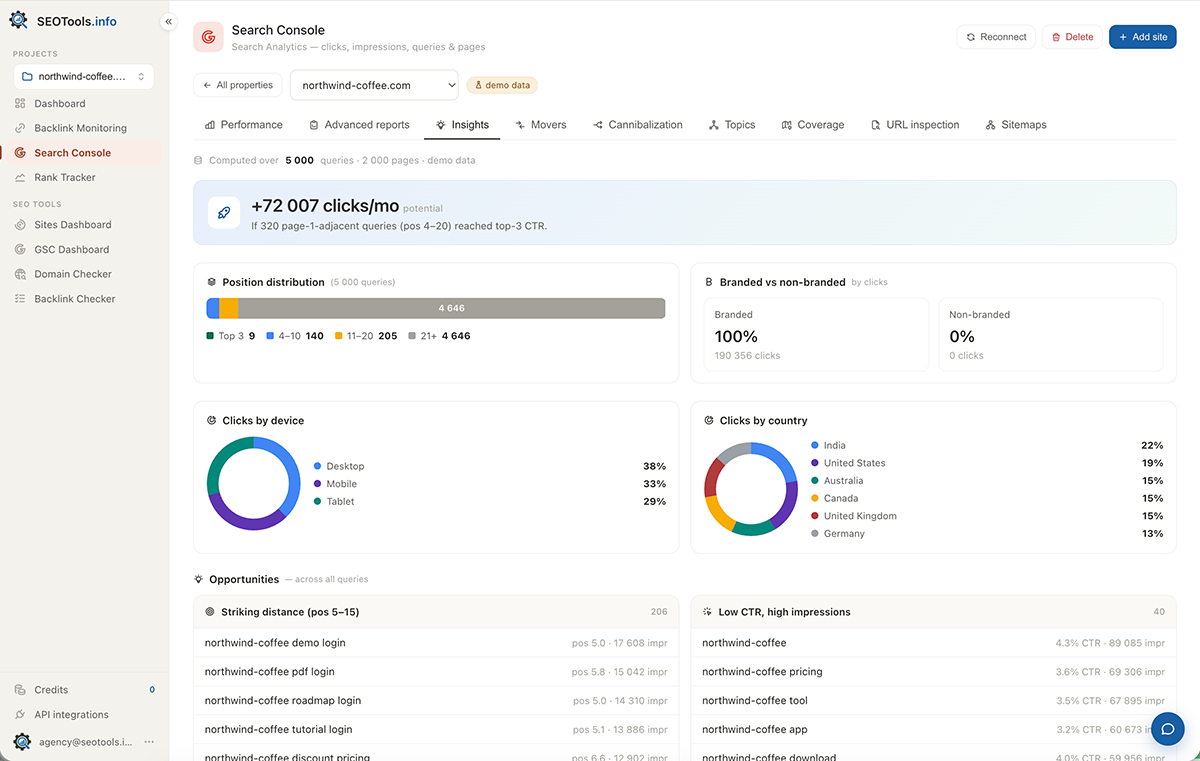1200x761 pixels.
Task: Switch to the Topics tab
Action: (x=732, y=125)
